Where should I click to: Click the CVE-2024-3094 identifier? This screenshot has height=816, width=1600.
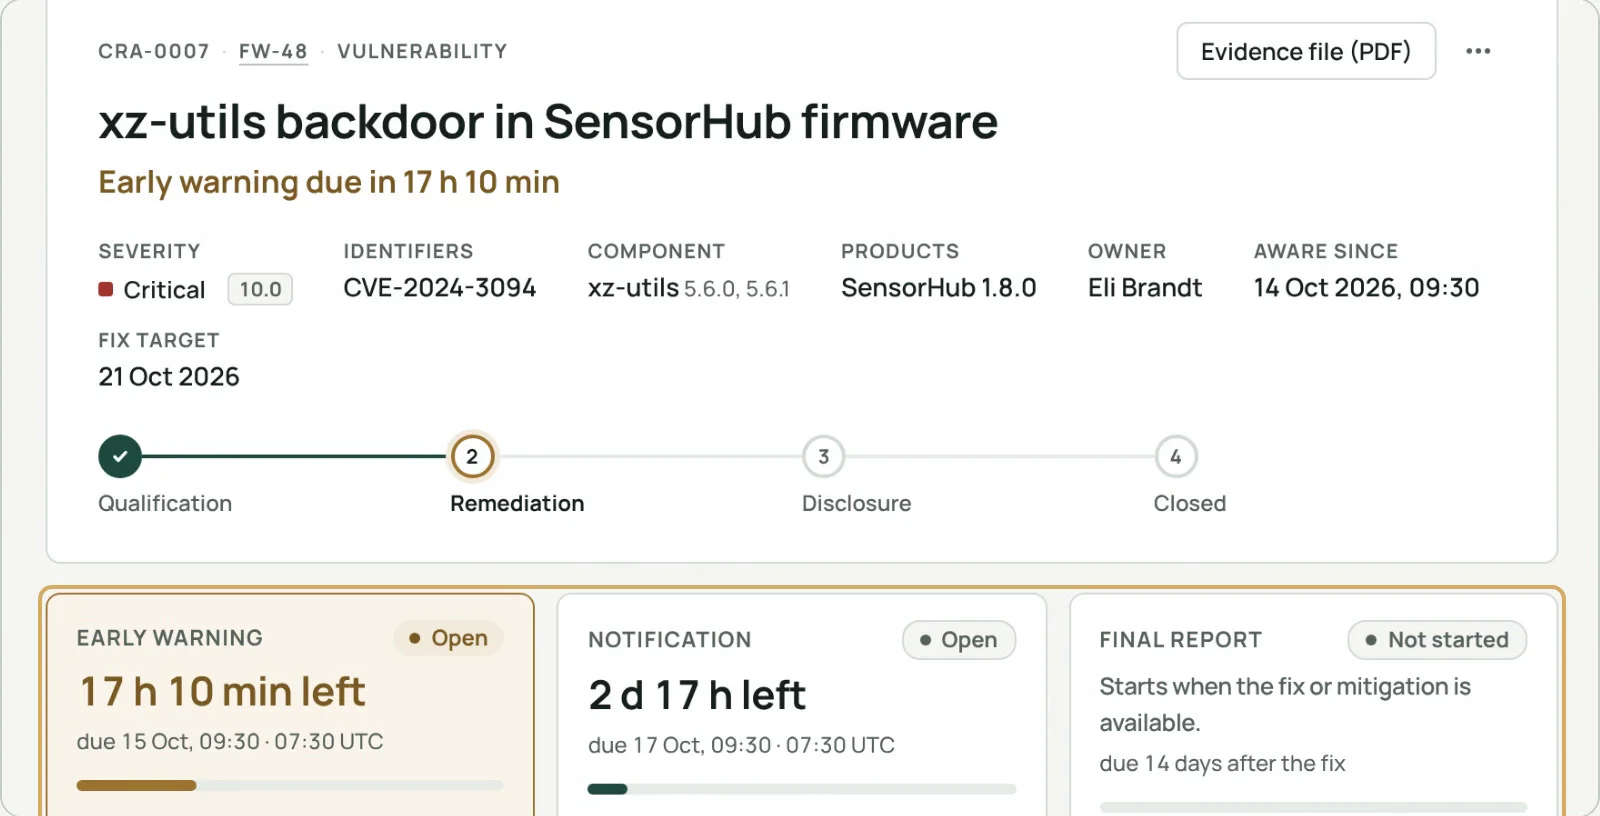click(x=440, y=288)
